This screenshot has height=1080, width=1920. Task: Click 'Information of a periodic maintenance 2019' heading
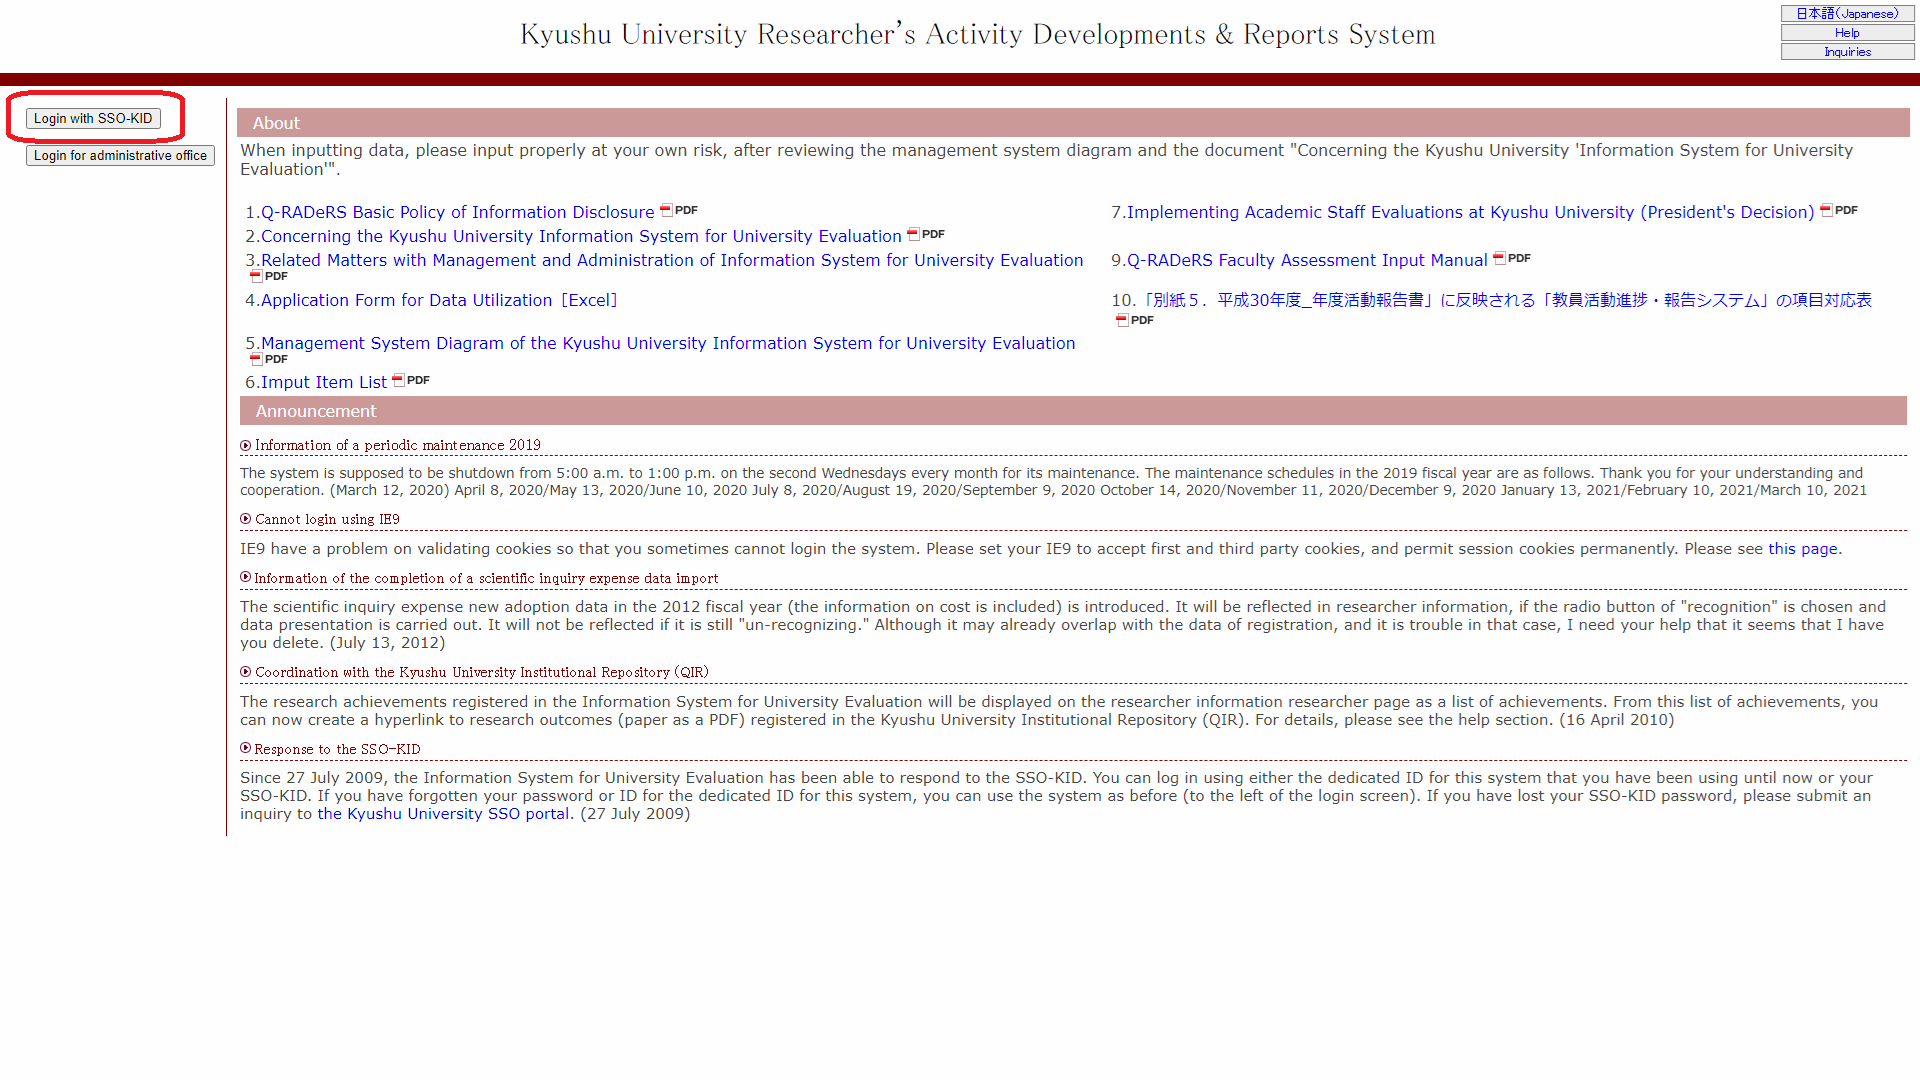click(398, 445)
